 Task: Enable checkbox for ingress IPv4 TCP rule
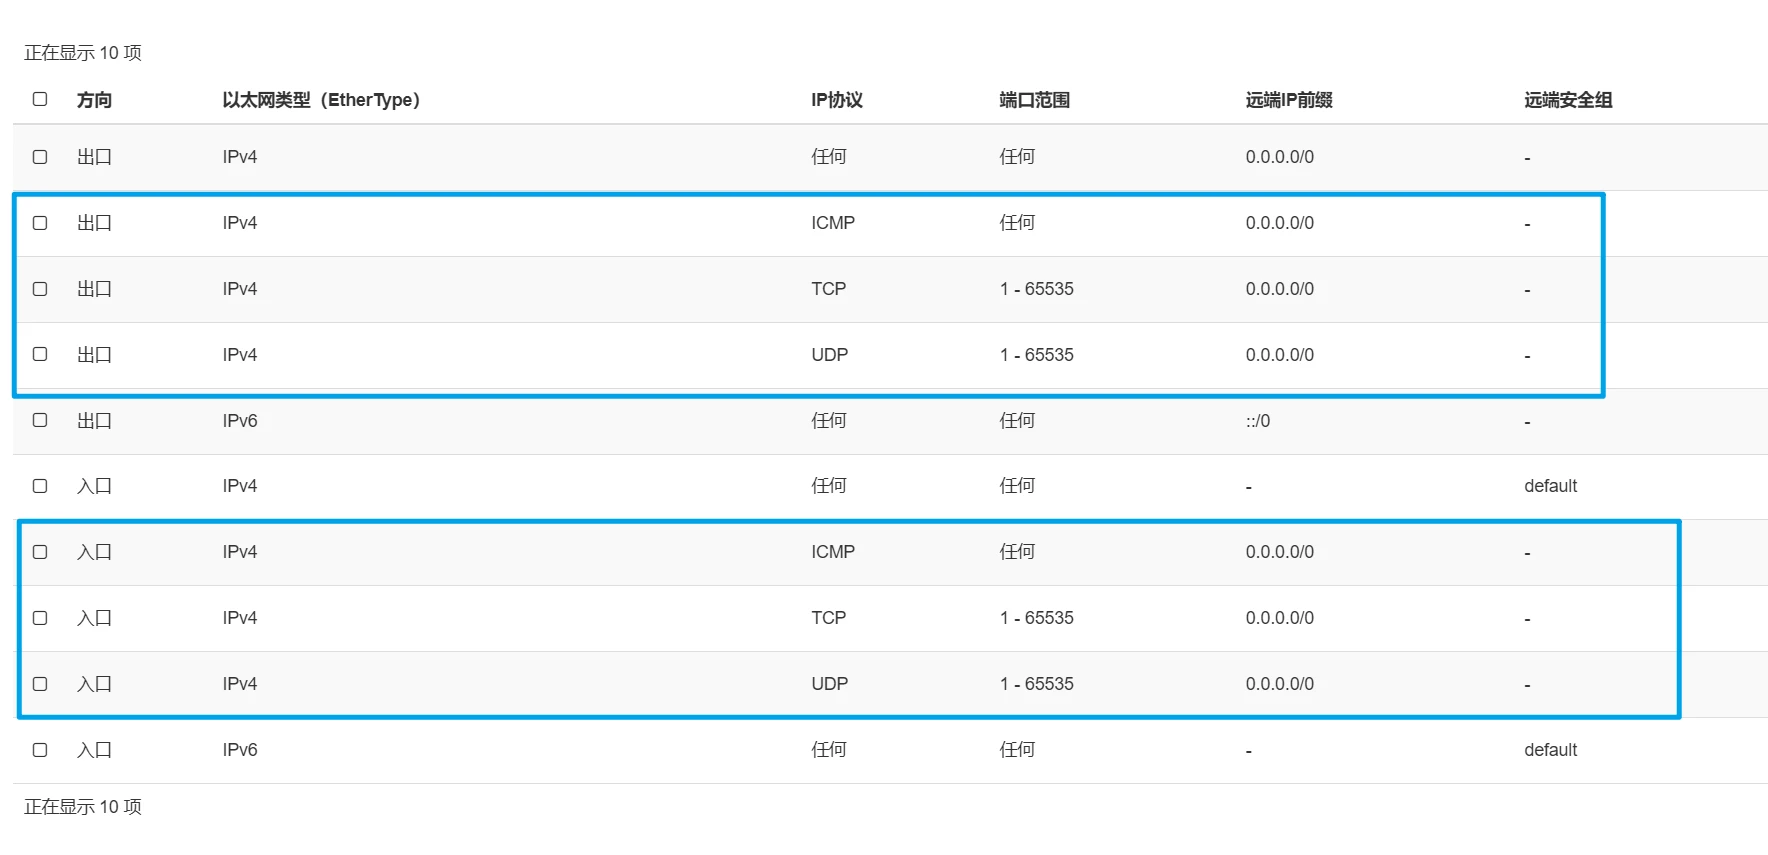tap(40, 618)
